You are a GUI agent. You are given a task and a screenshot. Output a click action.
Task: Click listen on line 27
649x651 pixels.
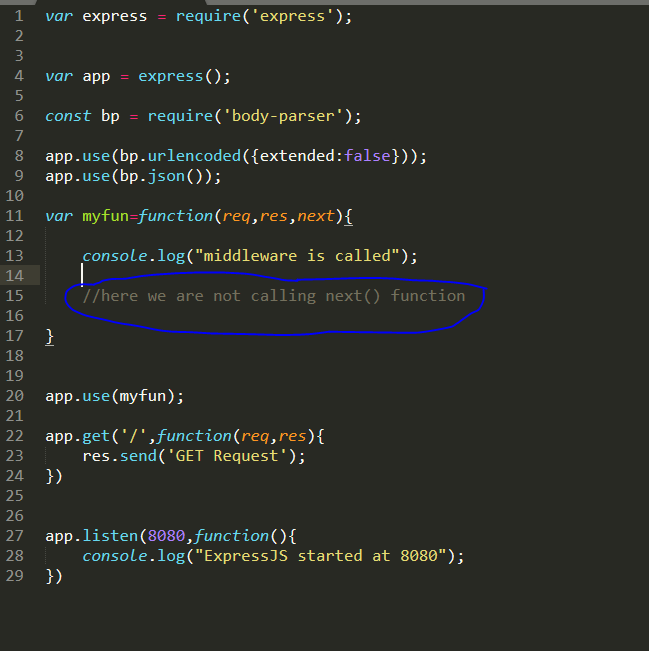point(110,536)
